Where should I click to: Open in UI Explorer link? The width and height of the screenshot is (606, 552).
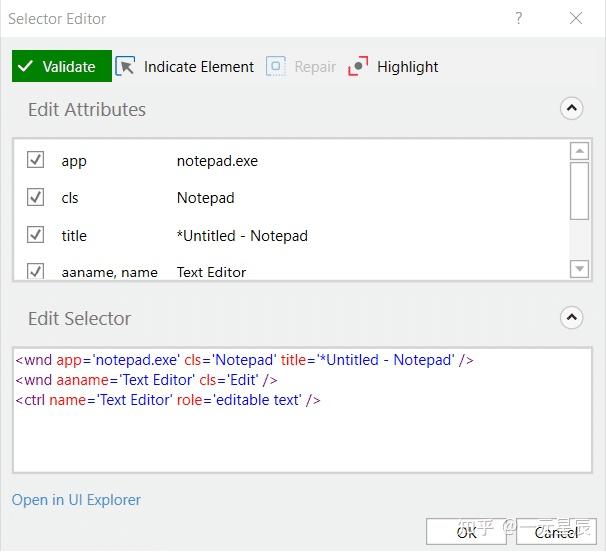[x=76, y=500]
